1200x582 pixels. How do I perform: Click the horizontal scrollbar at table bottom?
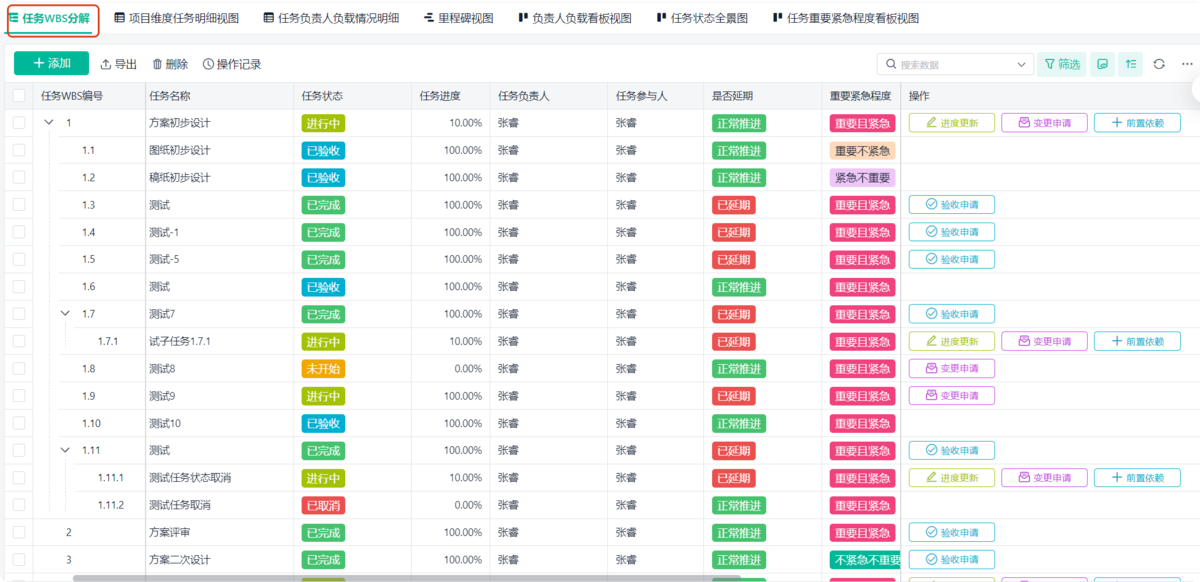(x=408, y=578)
